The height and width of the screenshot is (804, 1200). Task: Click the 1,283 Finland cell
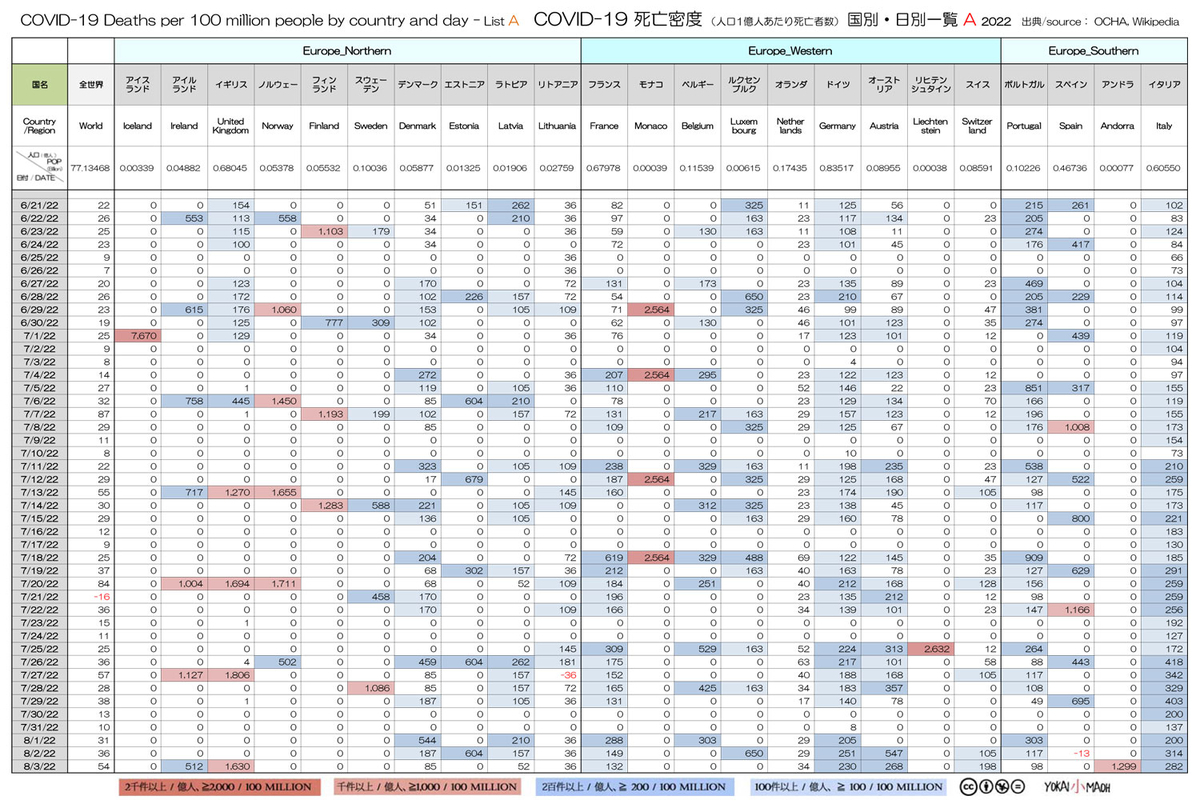point(324,507)
